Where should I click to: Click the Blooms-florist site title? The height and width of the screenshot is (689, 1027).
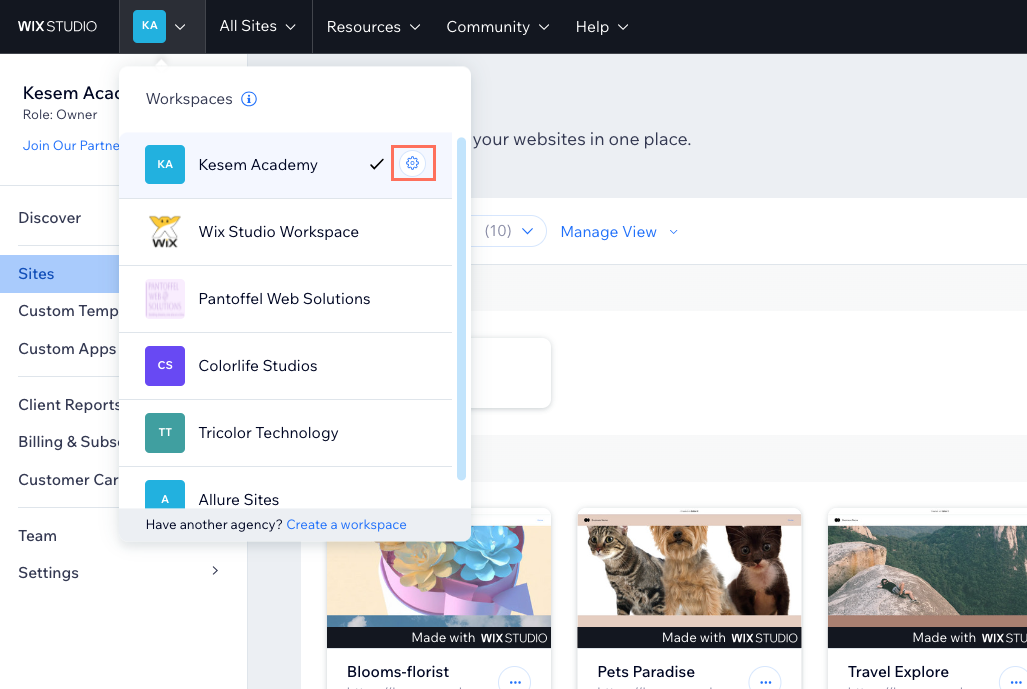point(398,672)
